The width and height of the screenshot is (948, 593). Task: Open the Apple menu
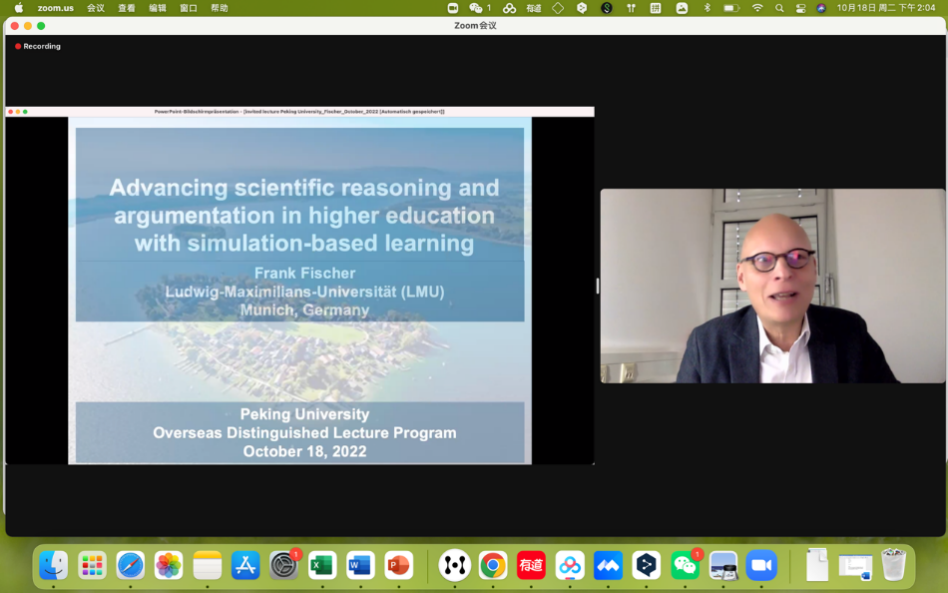point(18,8)
